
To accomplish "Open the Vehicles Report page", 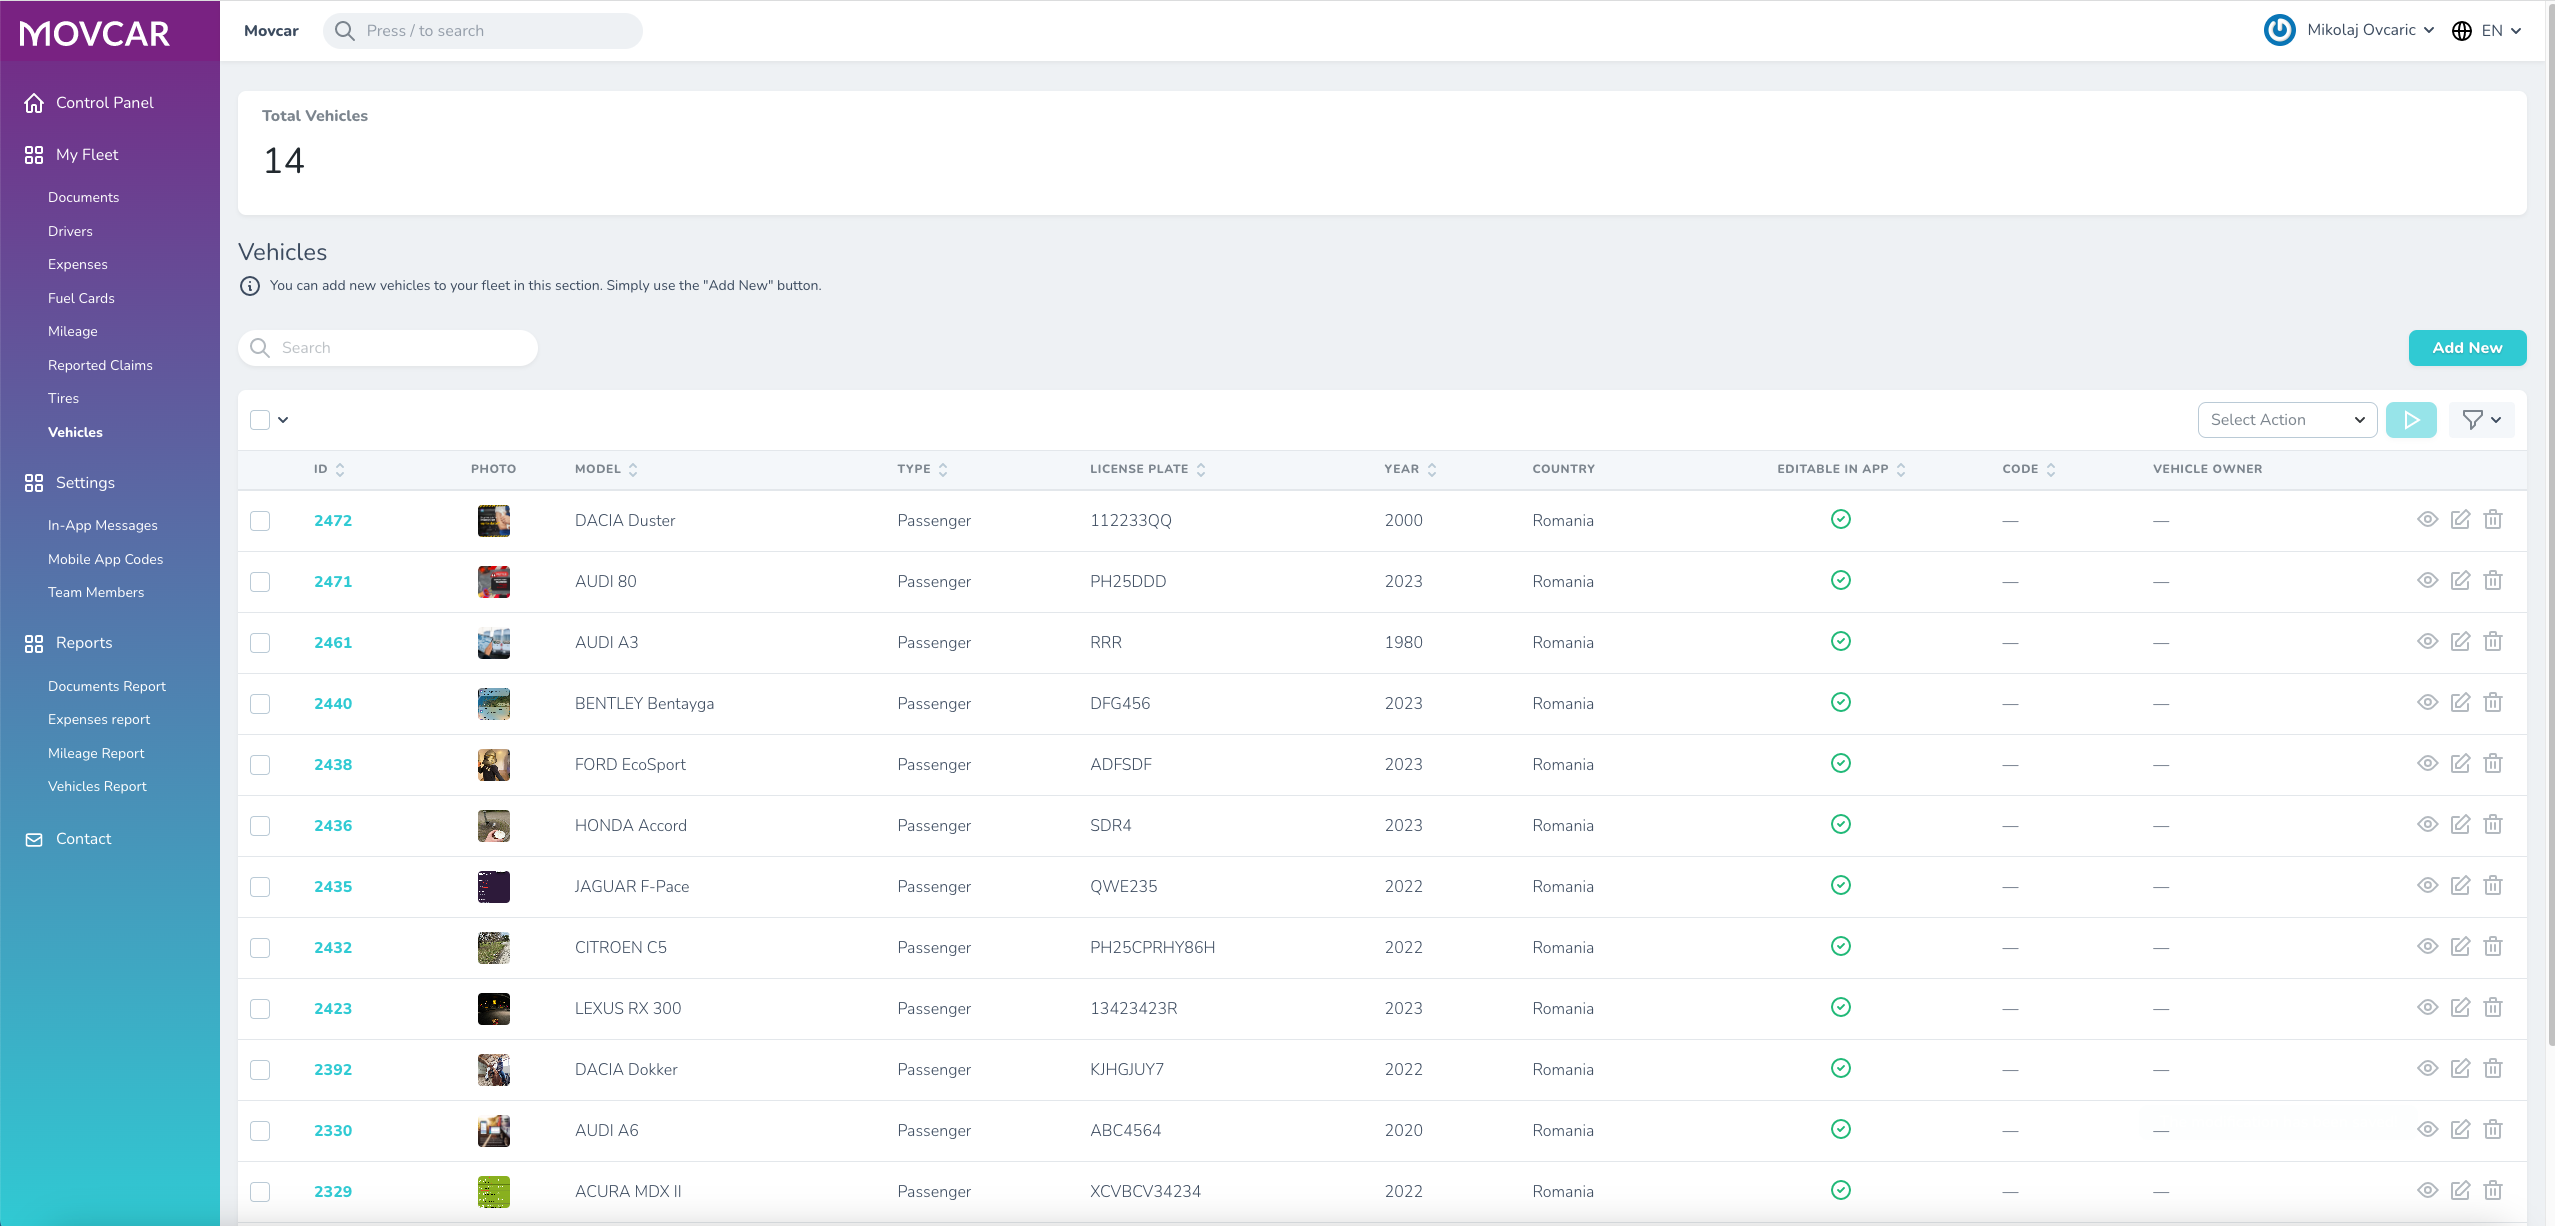I will (x=96, y=786).
